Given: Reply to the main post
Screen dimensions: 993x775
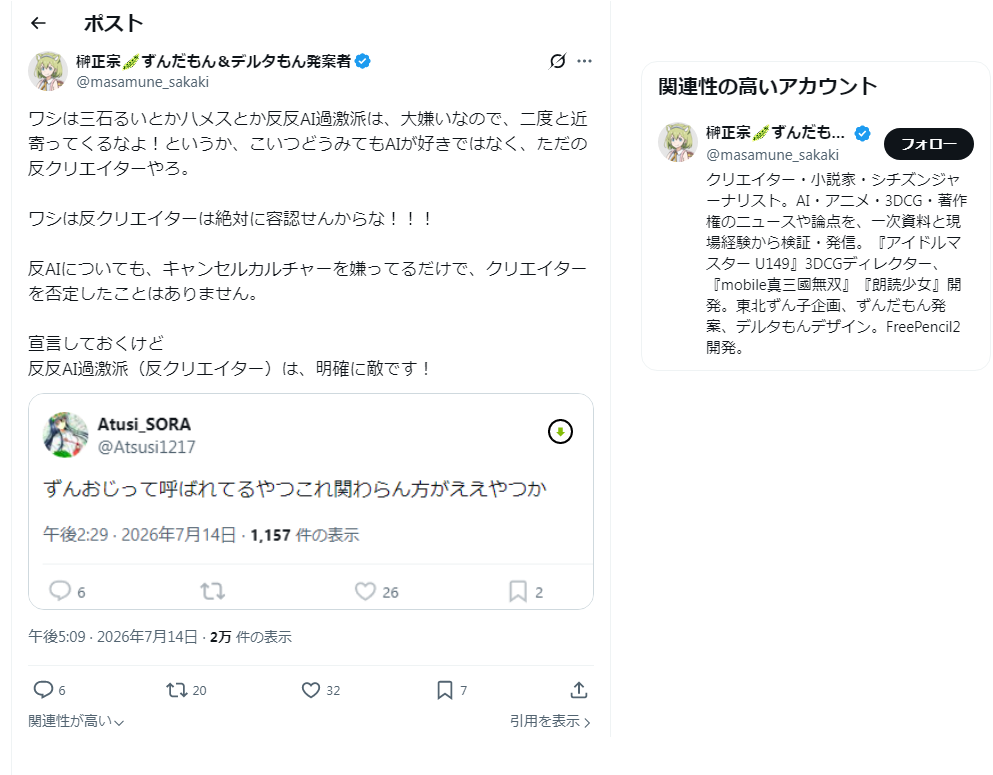Looking at the screenshot, I should pyautogui.click(x=43, y=690).
